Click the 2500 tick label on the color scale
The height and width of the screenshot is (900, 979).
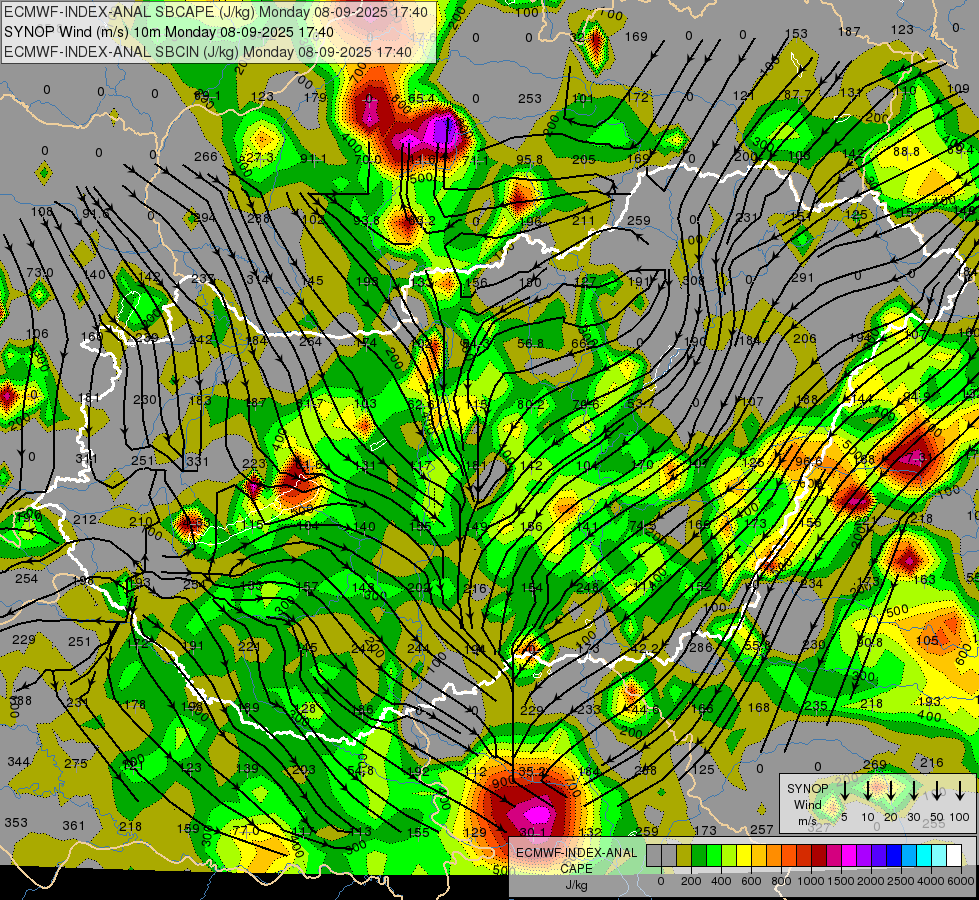tap(900, 881)
